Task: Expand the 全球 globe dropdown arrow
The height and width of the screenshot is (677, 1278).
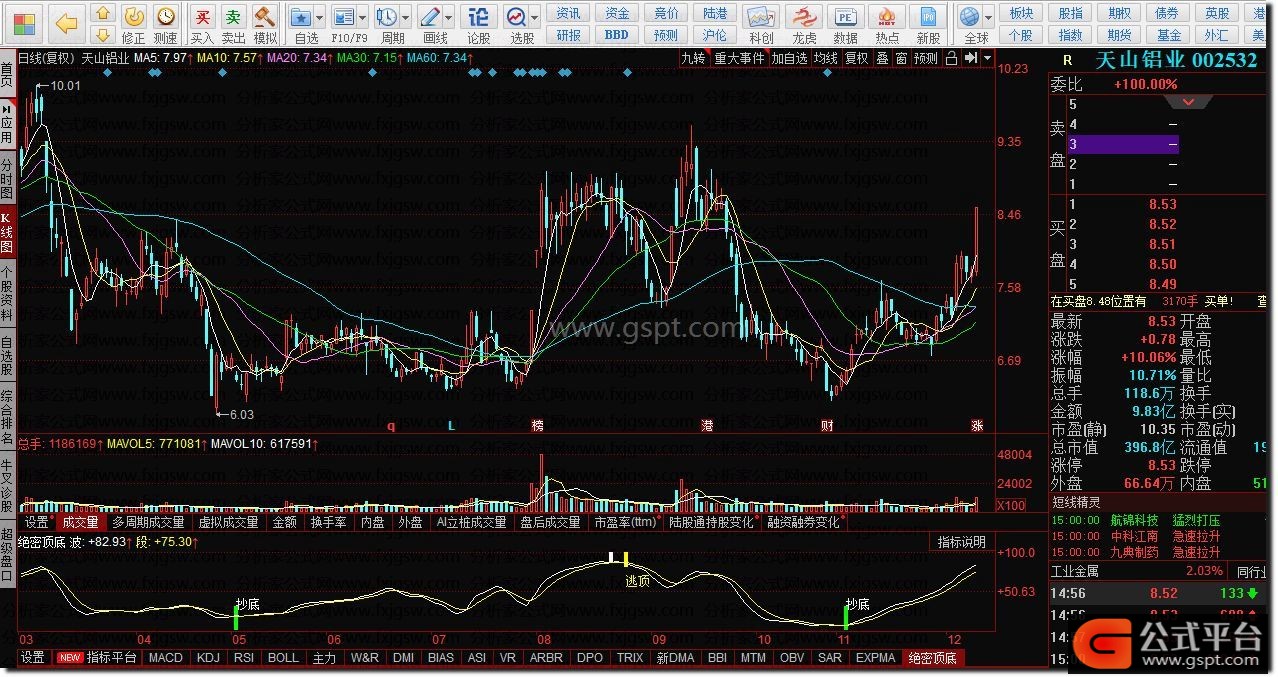Action: 988,18
